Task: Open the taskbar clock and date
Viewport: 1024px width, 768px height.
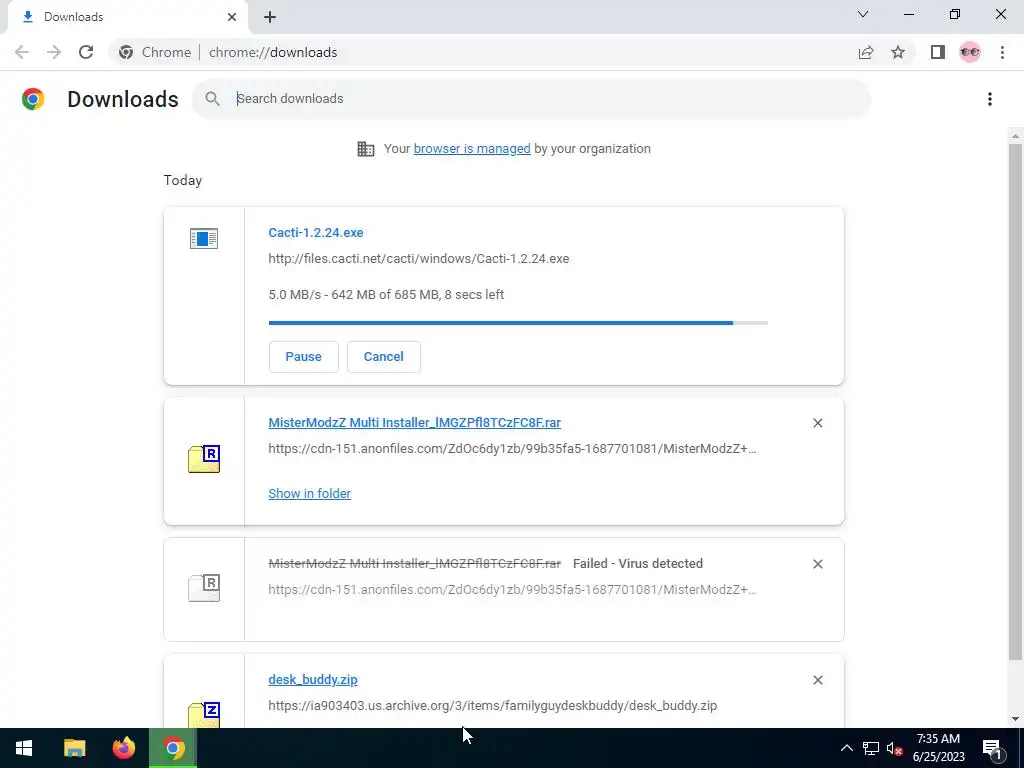Action: point(938,748)
